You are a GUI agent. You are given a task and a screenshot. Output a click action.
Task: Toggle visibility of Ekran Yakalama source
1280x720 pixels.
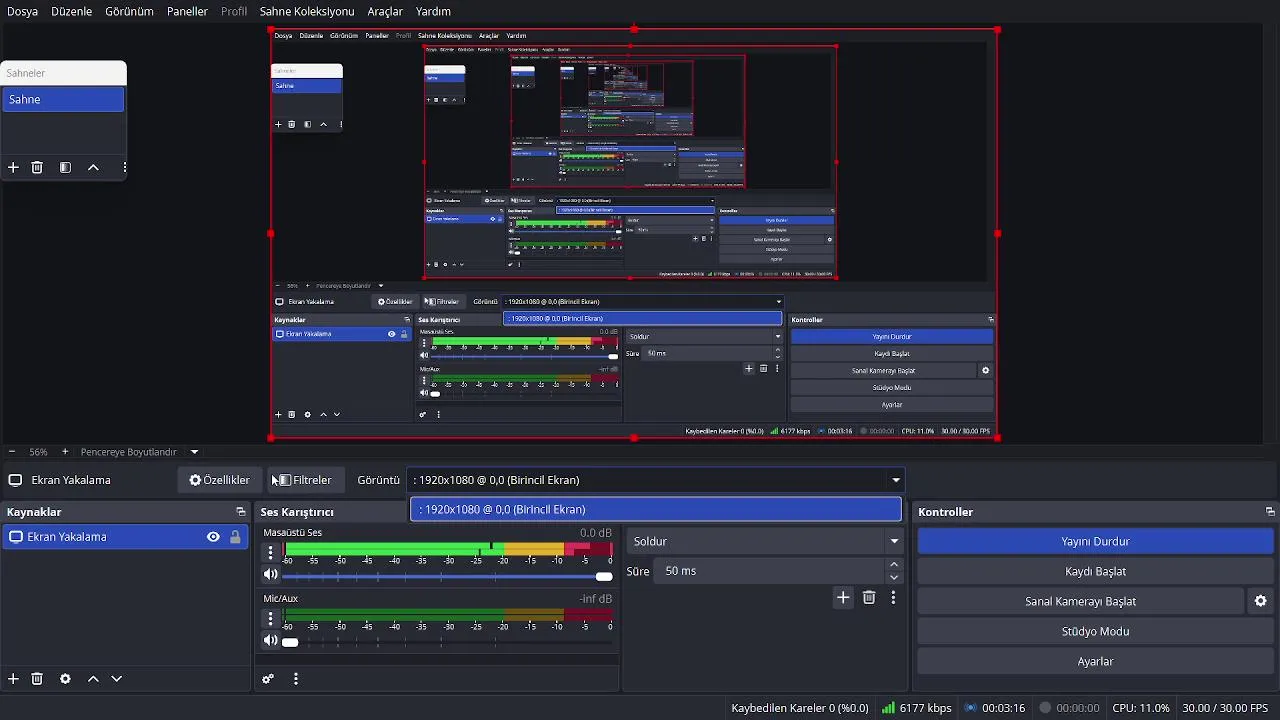(213, 537)
